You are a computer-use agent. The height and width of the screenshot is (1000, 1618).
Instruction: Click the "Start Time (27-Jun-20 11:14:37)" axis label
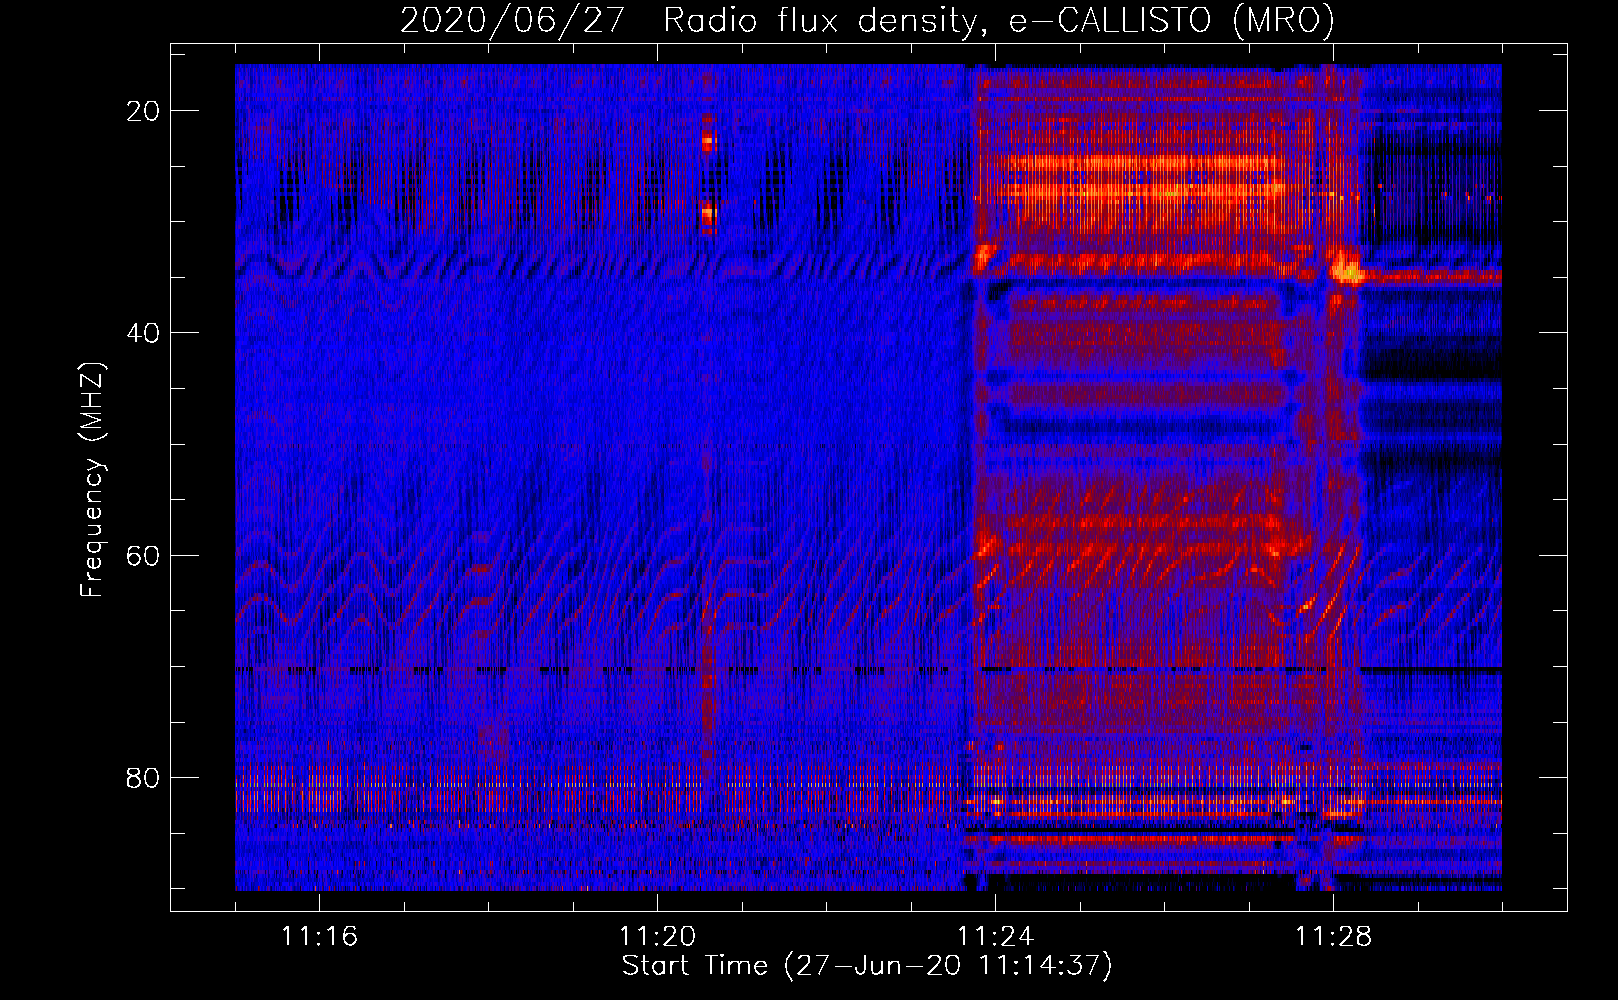click(867, 966)
